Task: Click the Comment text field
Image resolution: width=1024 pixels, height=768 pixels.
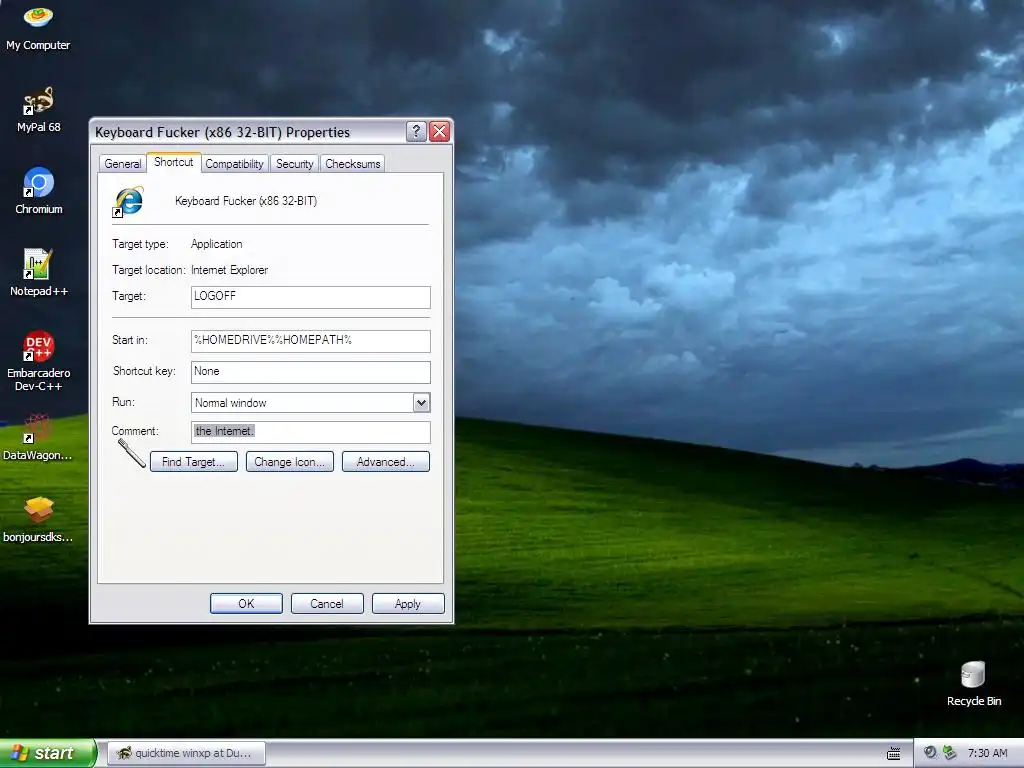Action: [311, 432]
